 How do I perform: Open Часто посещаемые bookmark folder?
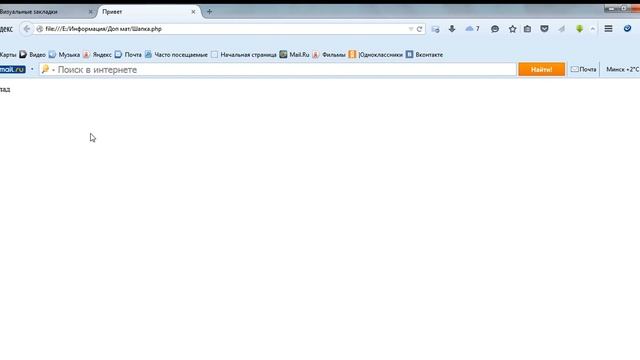pyautogui.click(x=176, y=55)
